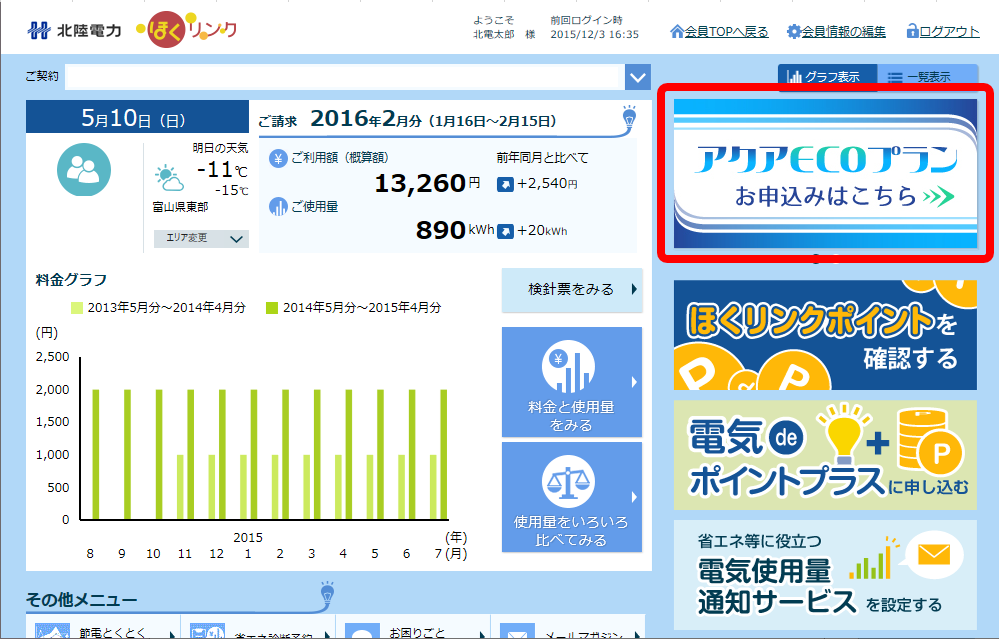999x639 pixels.
Task: Click the 明日の天気 label
Action: [220, 148]
